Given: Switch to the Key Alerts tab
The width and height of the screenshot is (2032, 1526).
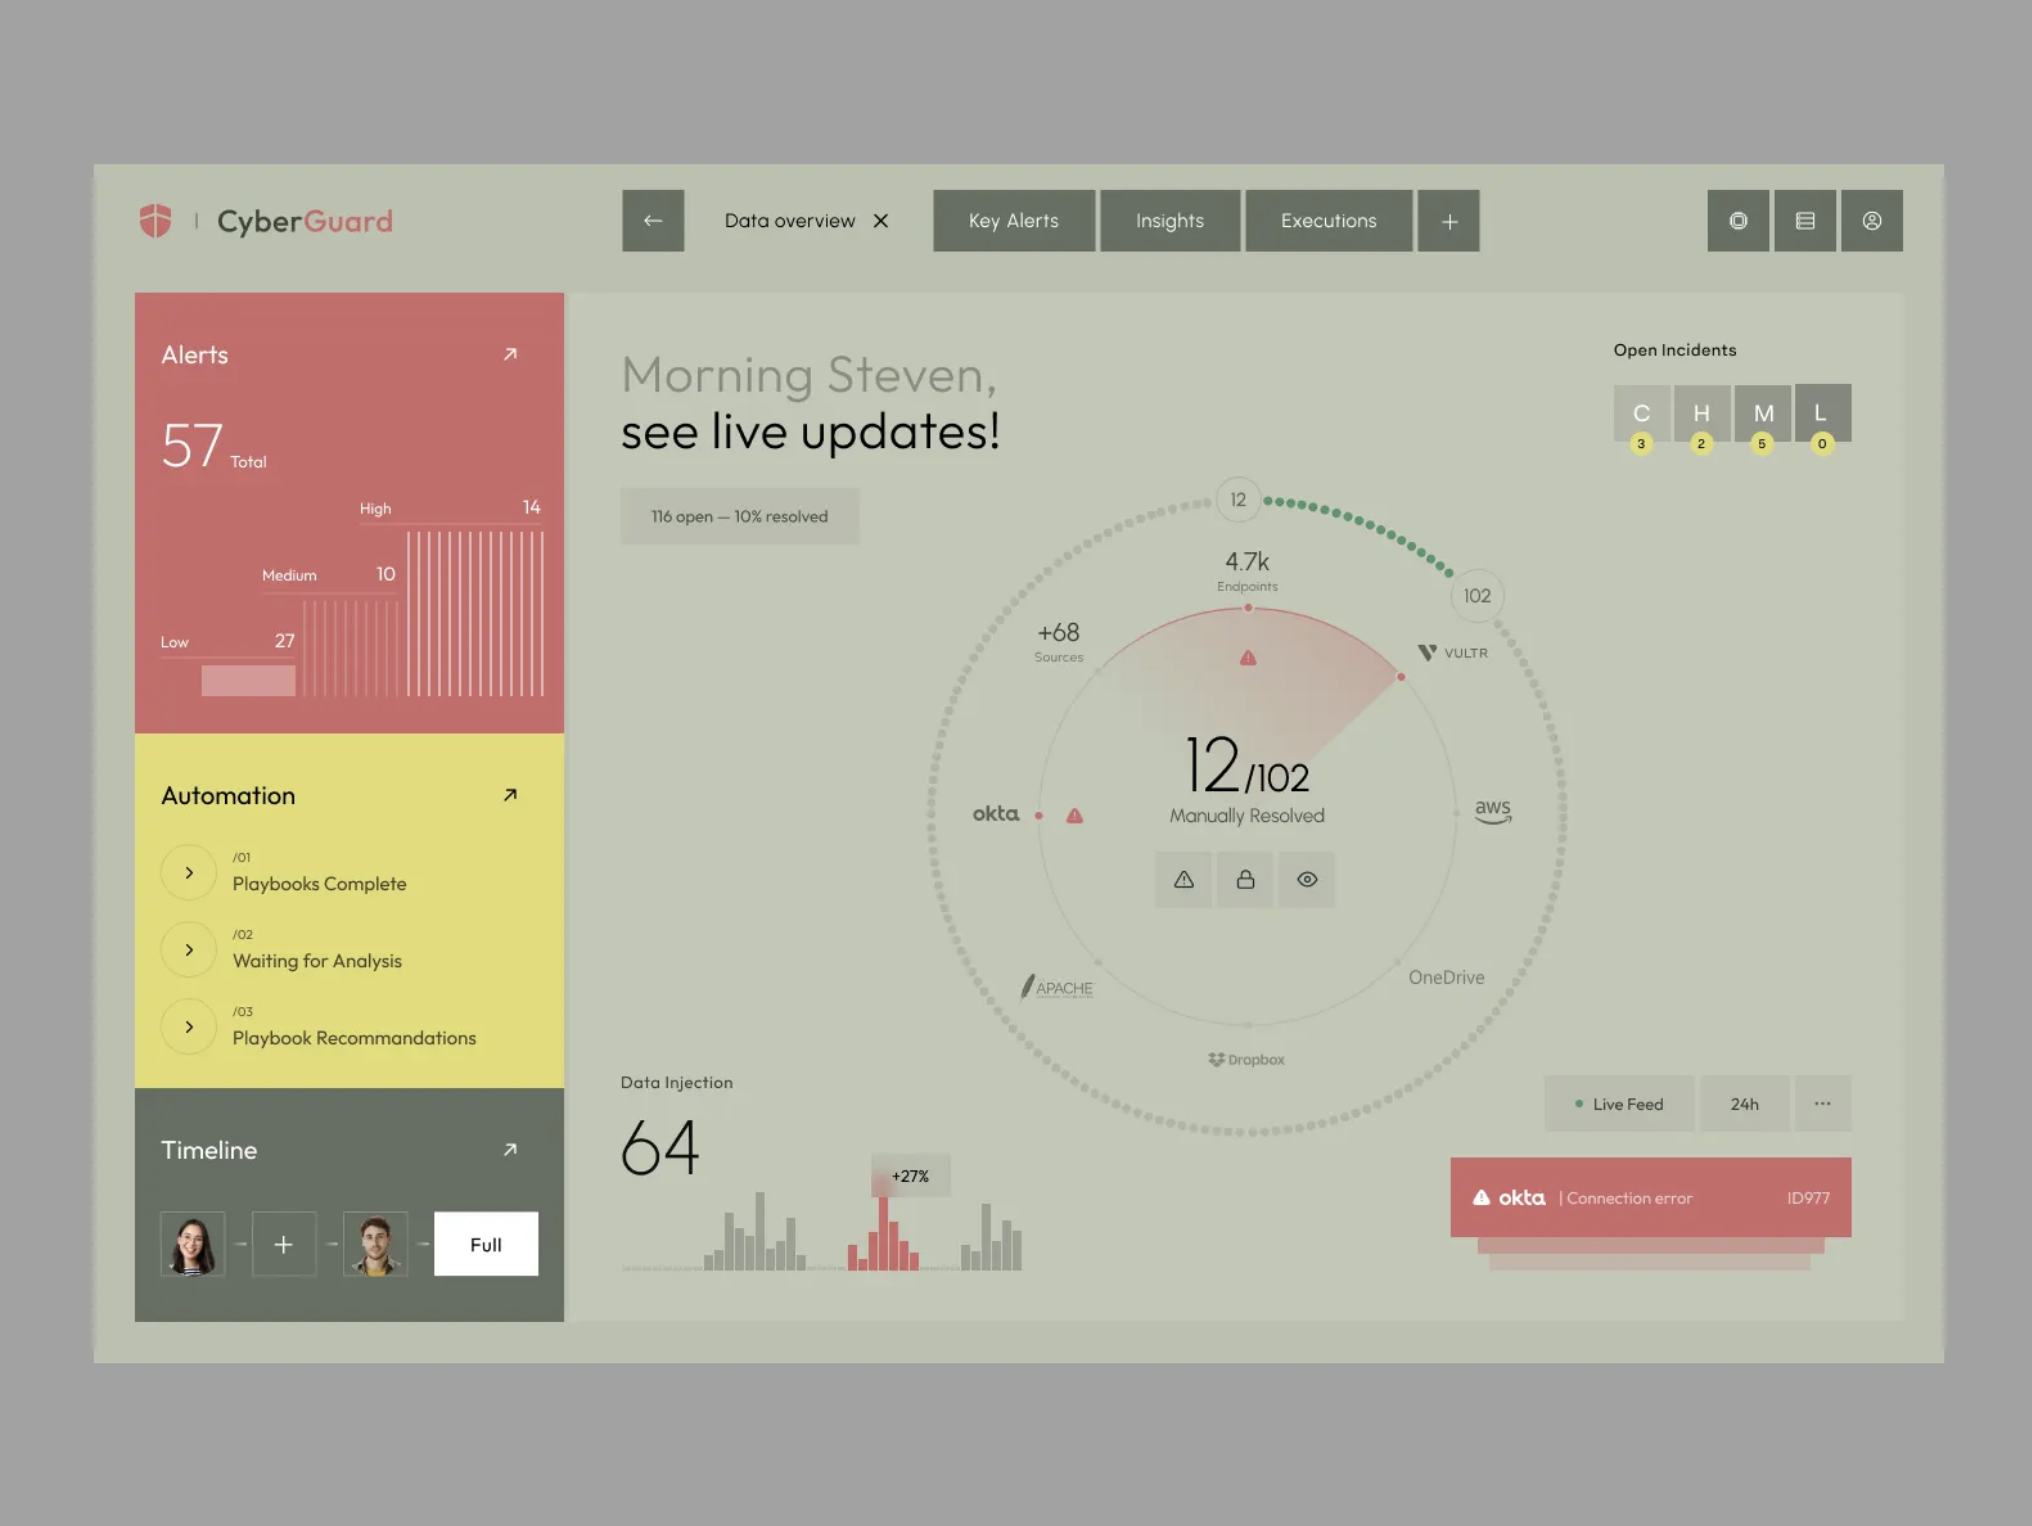Looking at the screenshot, I should (x=1013, y=221).
